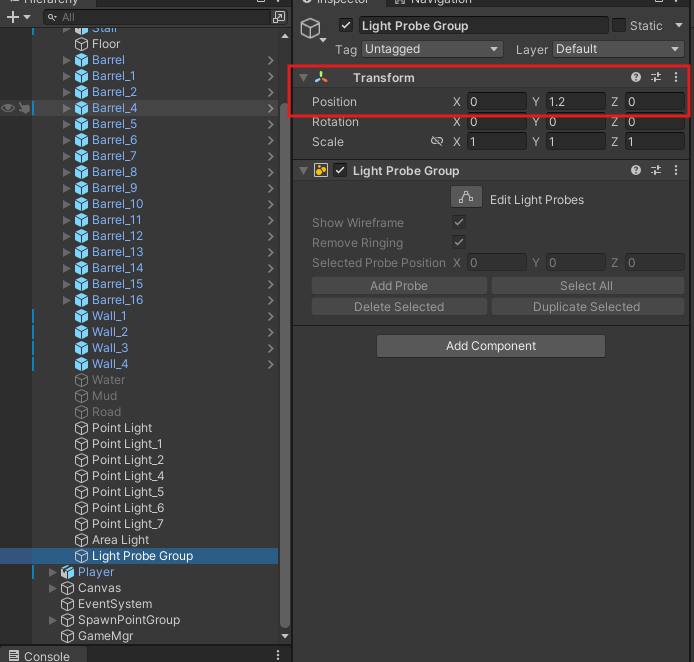This screenshot has width=694, height=662.
Task: Open Light Probe Group presets
Action: pyautogui.click(x=656, y=170)
